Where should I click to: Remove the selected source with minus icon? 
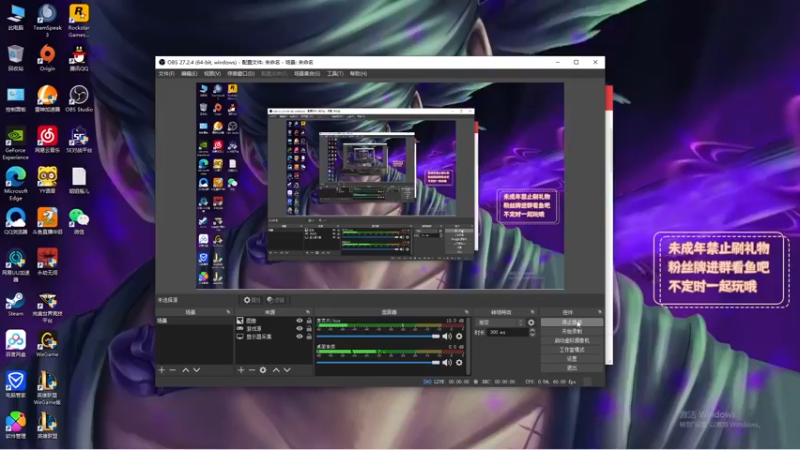point(252,370)
